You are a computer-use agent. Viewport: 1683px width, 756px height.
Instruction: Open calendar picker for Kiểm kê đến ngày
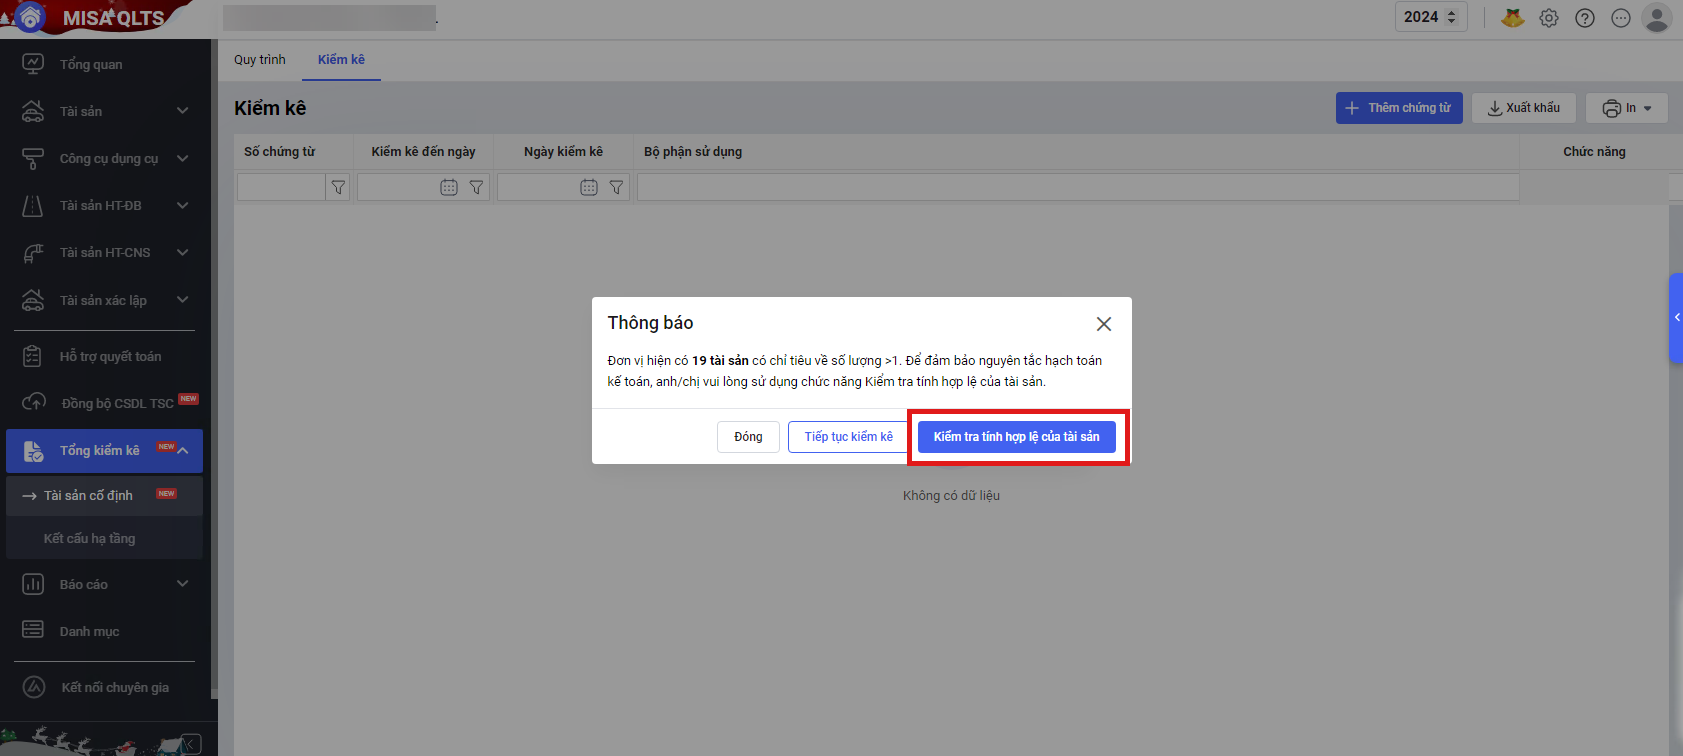449,187
